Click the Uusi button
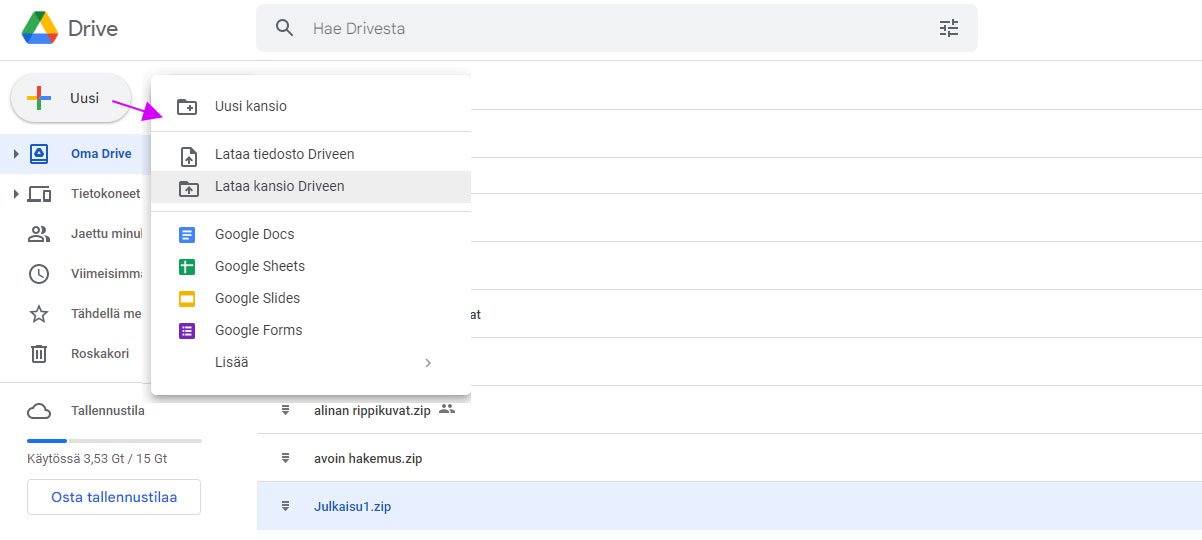Image resolution: width=1202 pixels, height=540 pixels. click(70, 98)
